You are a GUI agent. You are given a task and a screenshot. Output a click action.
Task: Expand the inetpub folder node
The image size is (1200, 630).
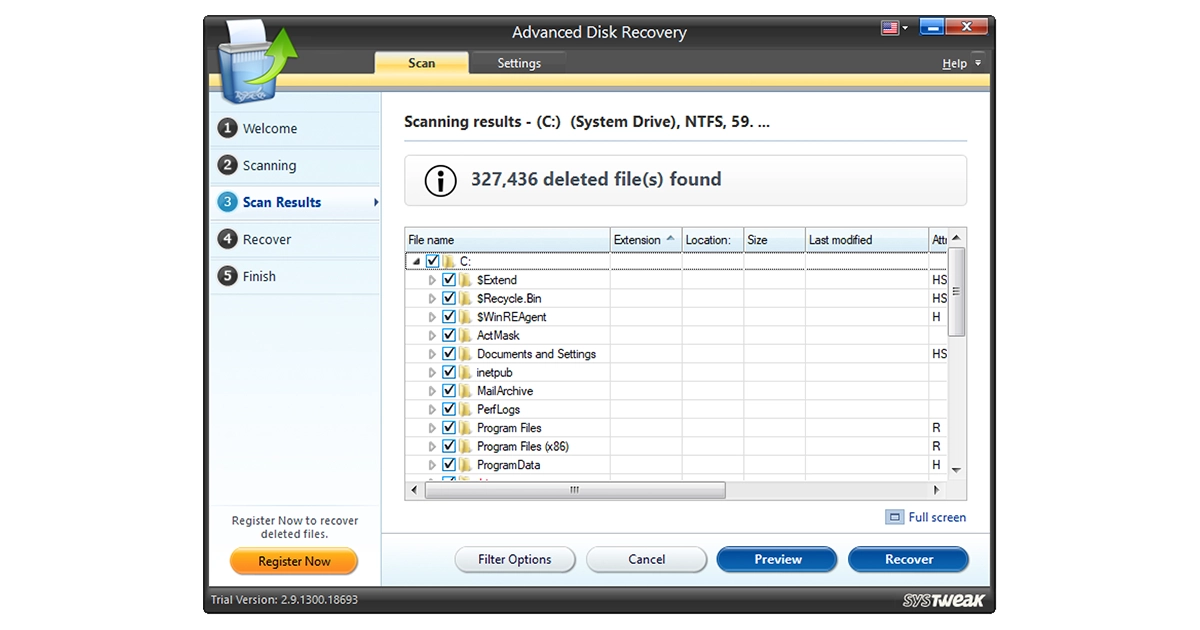tap(433, 372)
